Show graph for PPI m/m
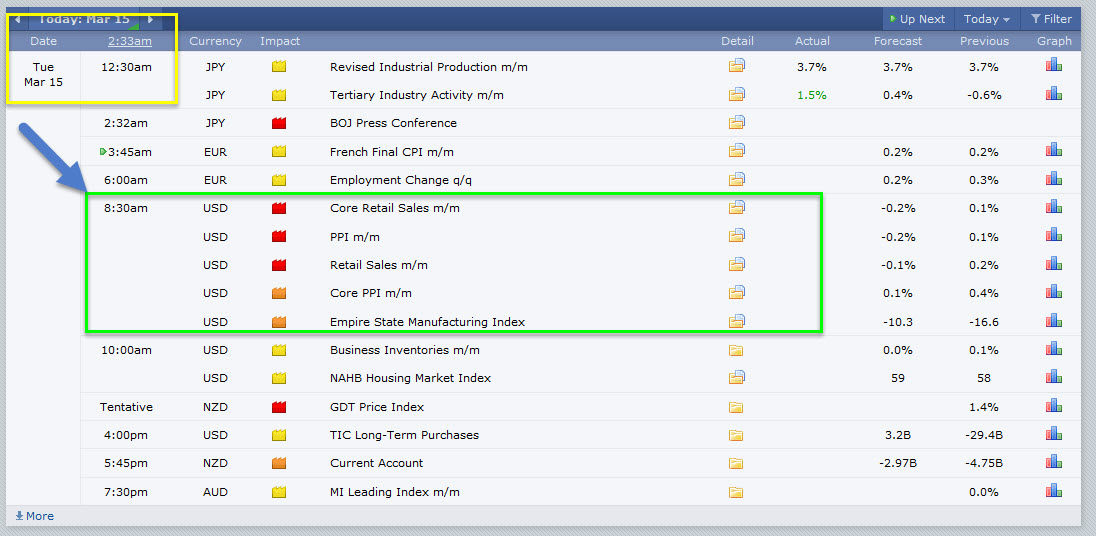This screenshot has height=536, width=1096. pyautogui.click(x=1054, y=235)
